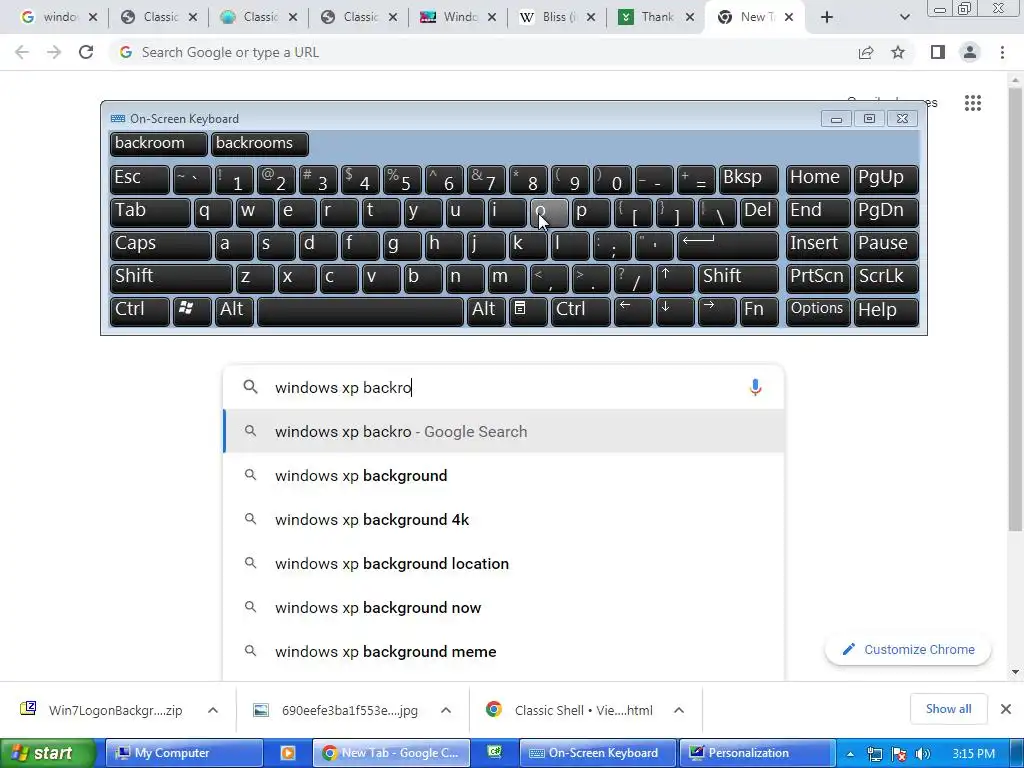Screen dimensions: 1024x768
Task: Click Show all downloads
Action: (948, 709)
